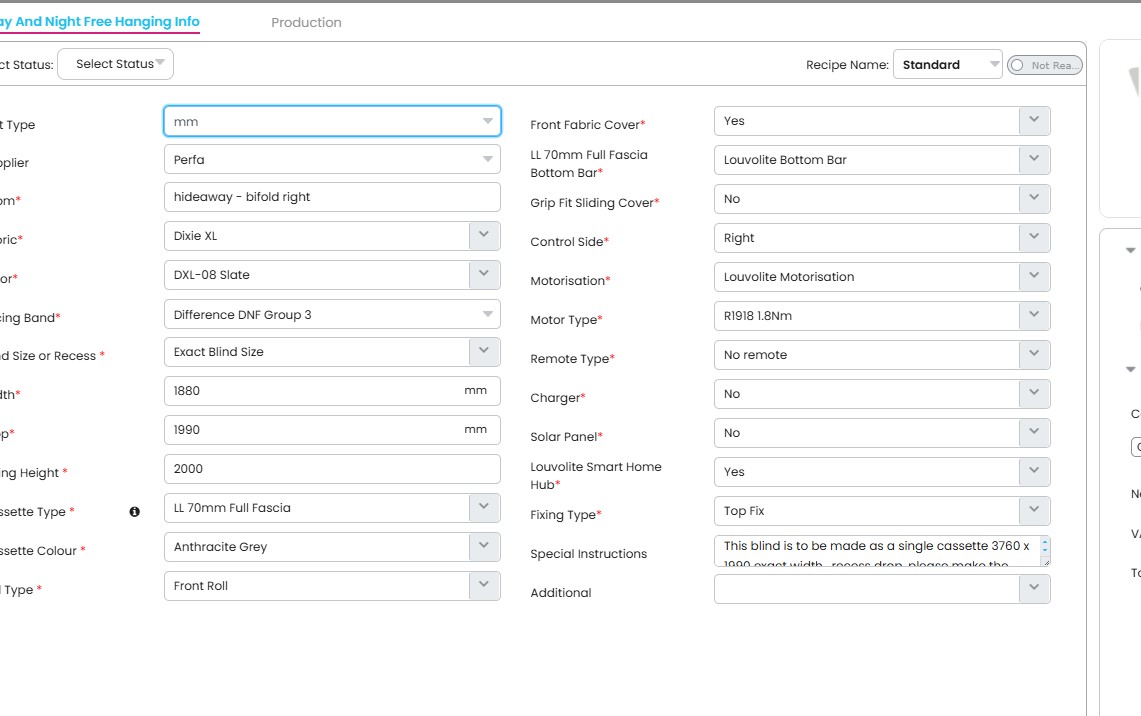The height and width of the screenshot is (716, 1141).
Task: Click the Anthracite Grey cassette colour arrow
Action: tap(484, 547)
